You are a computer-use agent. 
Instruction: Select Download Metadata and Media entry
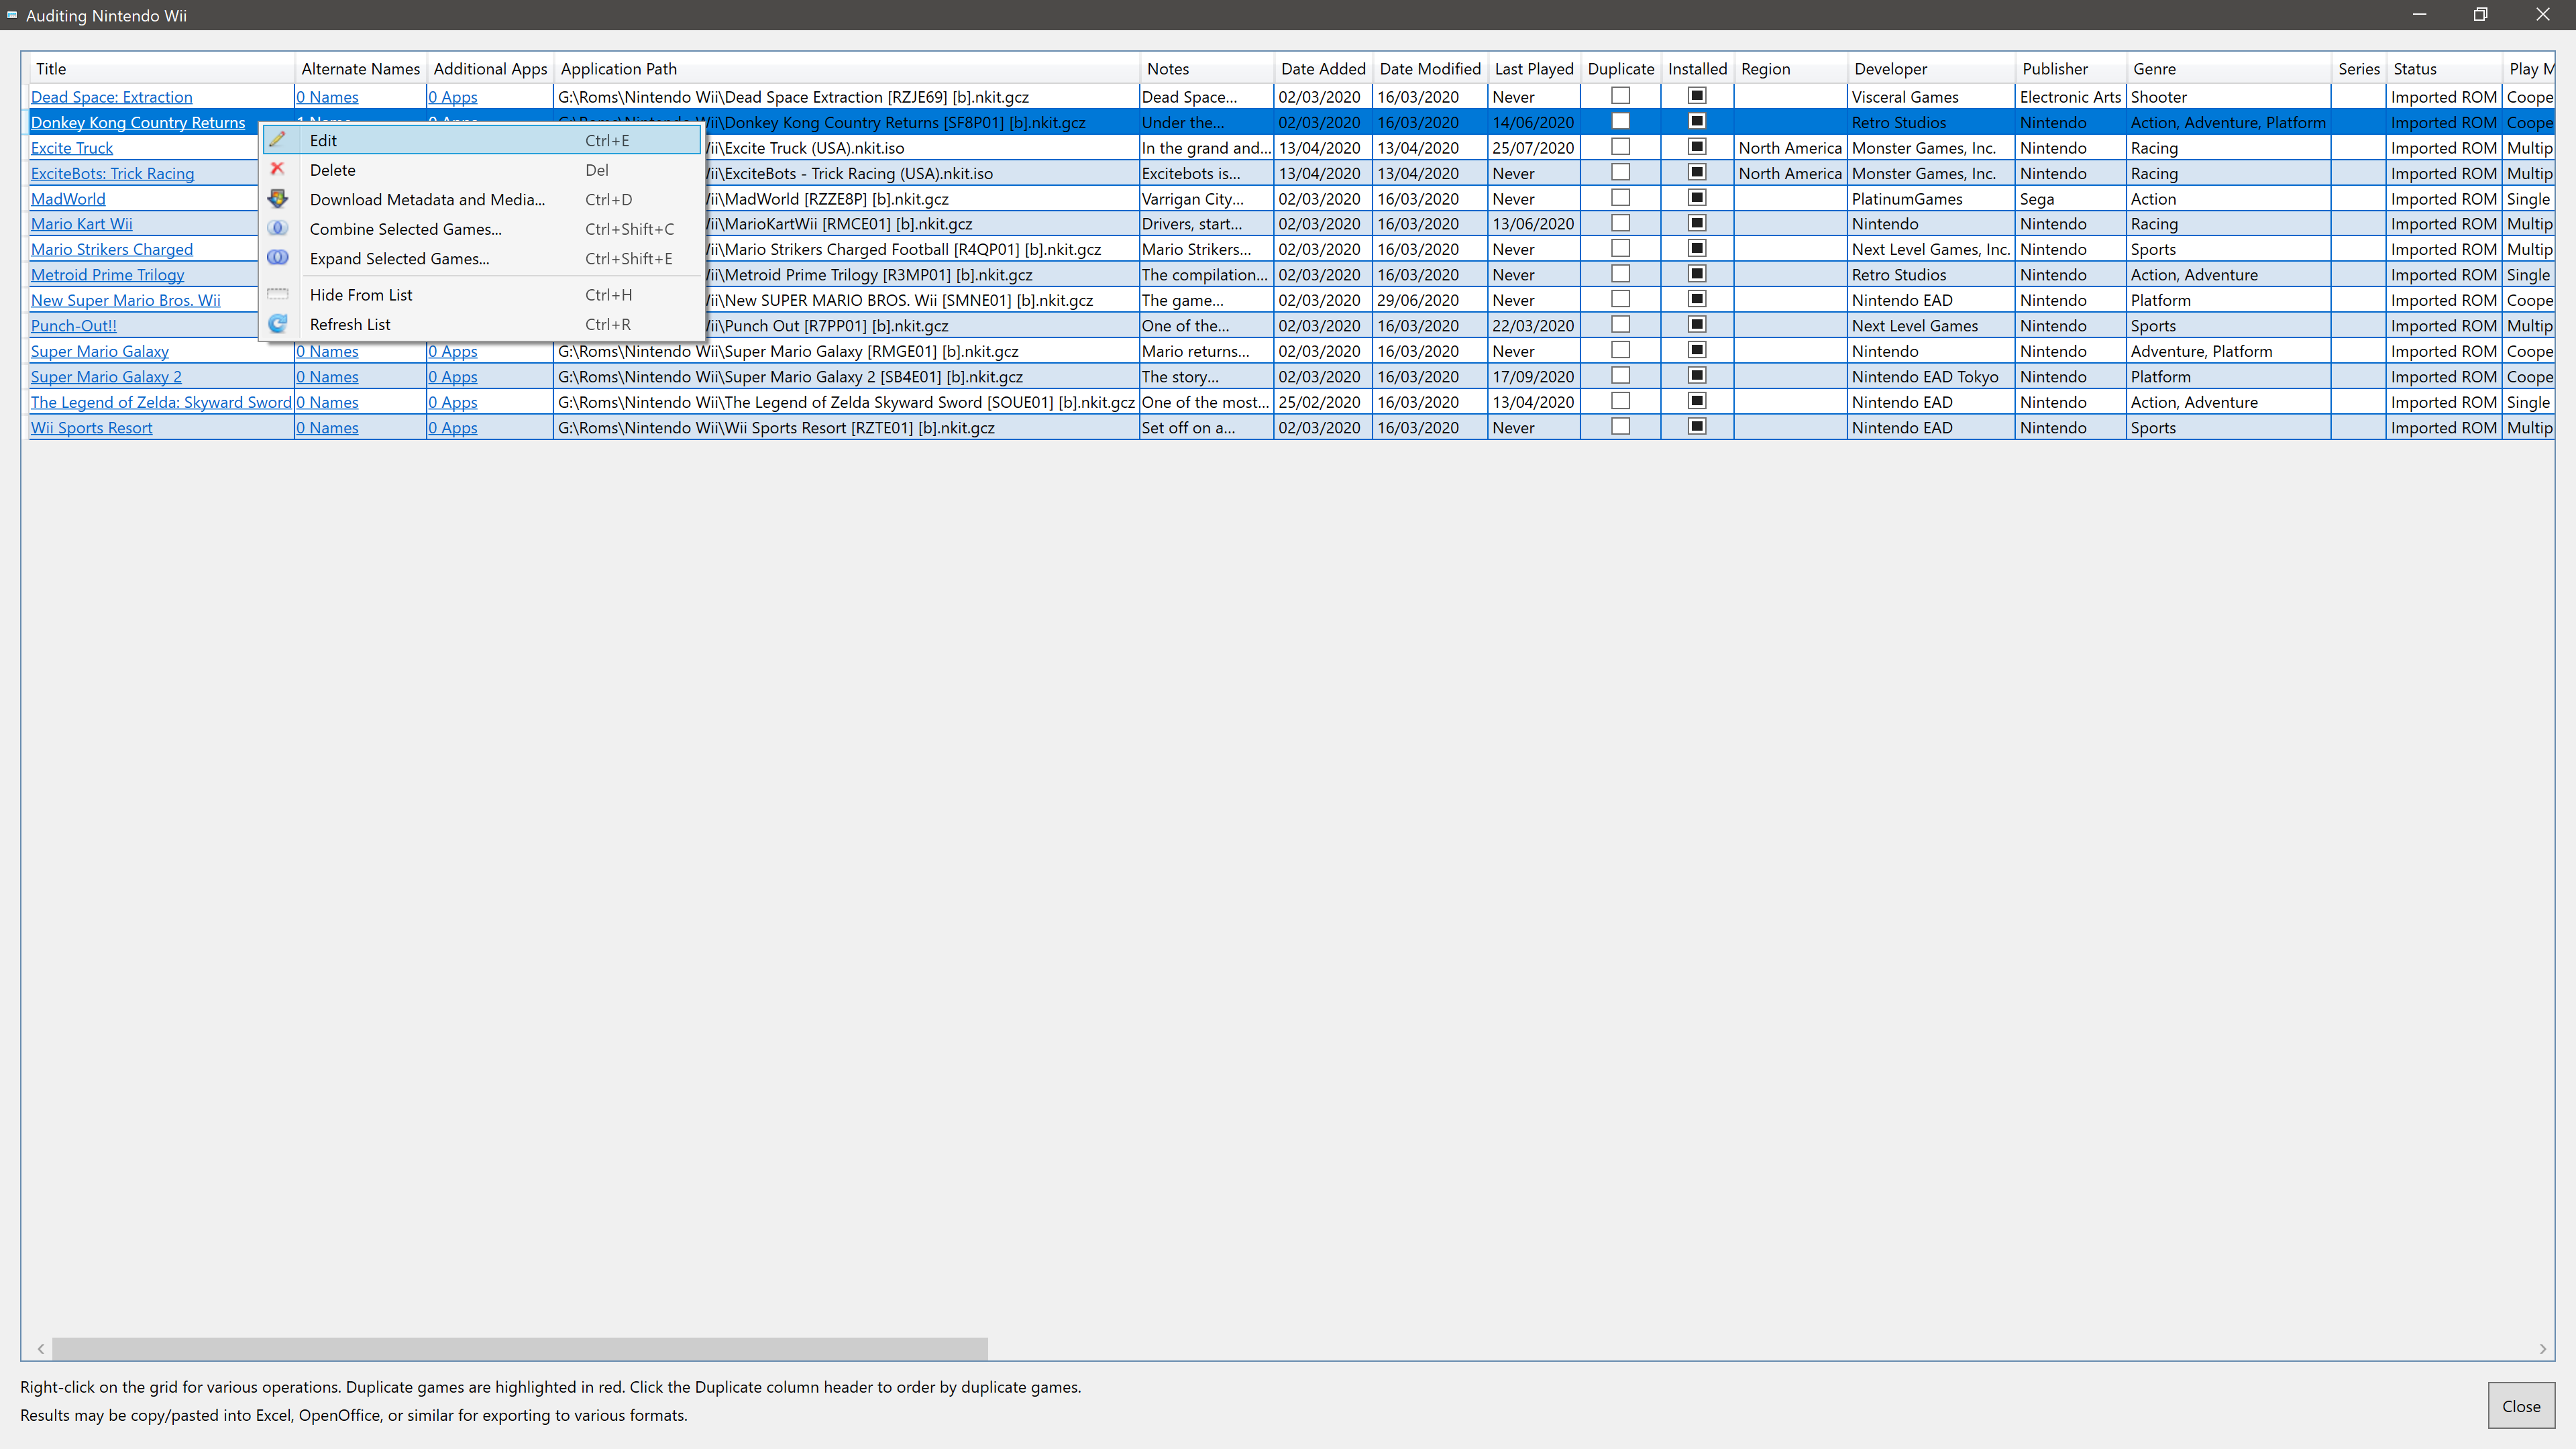tap(481, 199)
